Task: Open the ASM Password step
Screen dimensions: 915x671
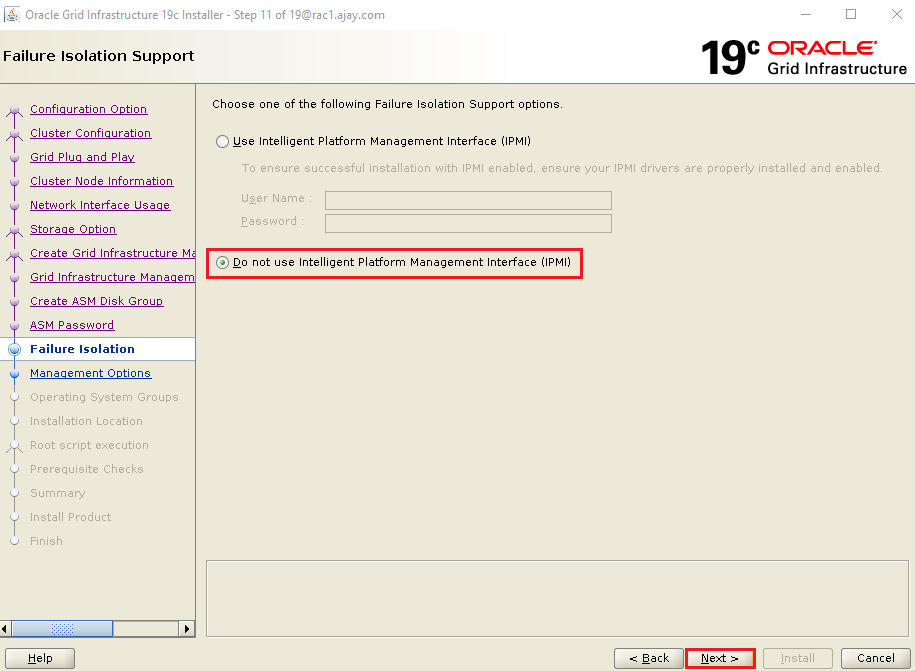Action: [72, 325]
